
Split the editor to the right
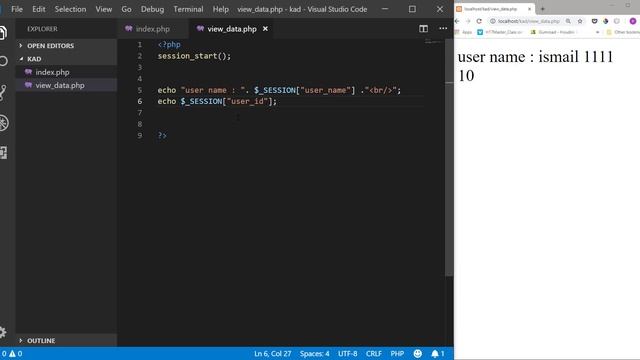click(x=423, y=29)
